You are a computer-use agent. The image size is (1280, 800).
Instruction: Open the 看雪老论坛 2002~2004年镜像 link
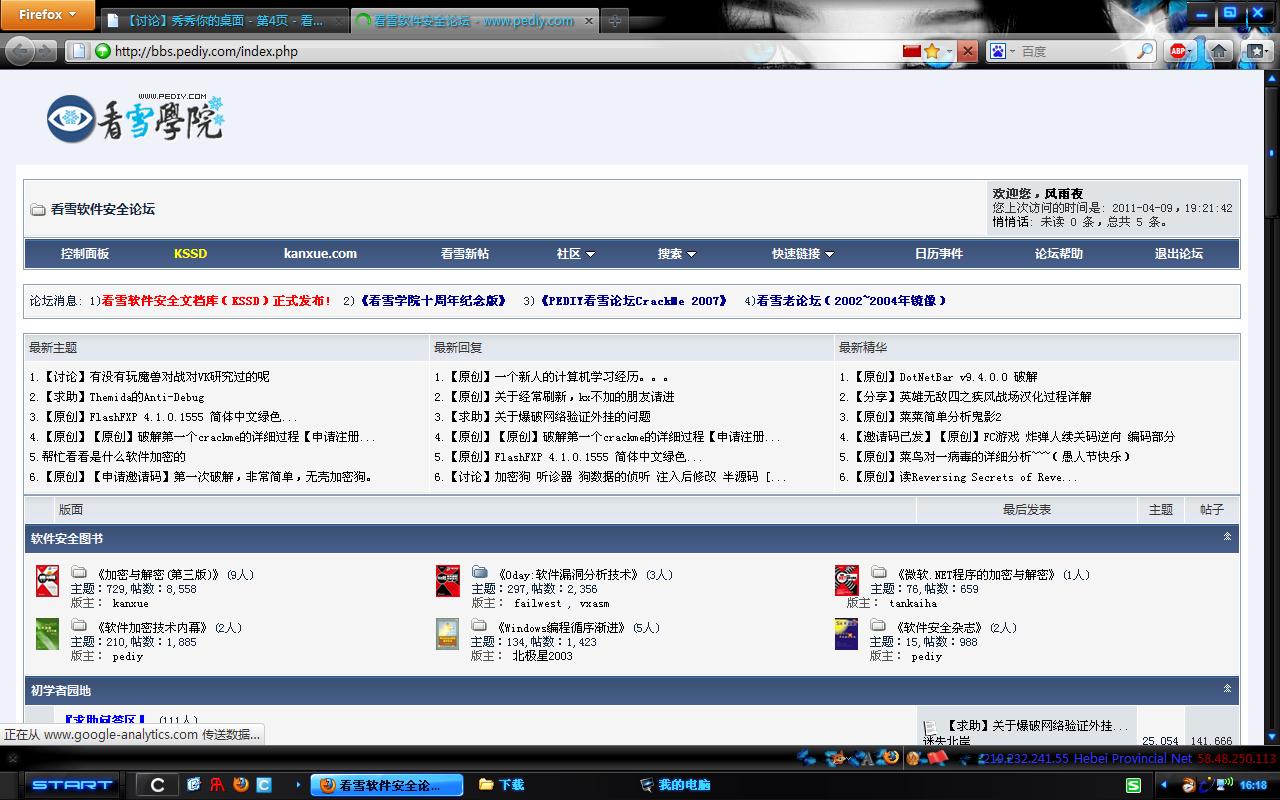click(851, 300)
